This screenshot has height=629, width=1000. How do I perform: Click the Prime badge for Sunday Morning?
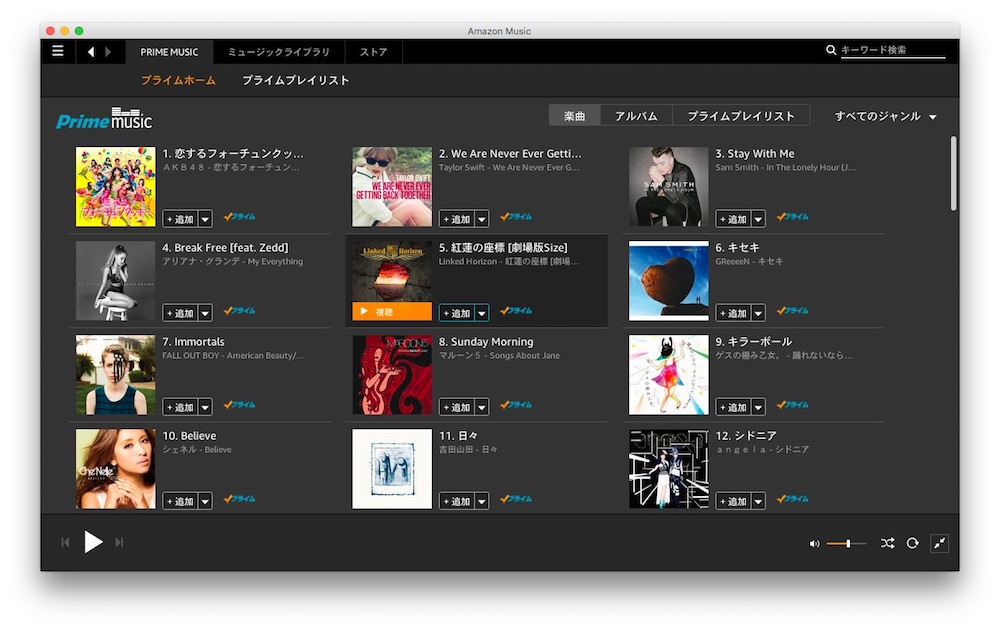[x=516, y=405]
